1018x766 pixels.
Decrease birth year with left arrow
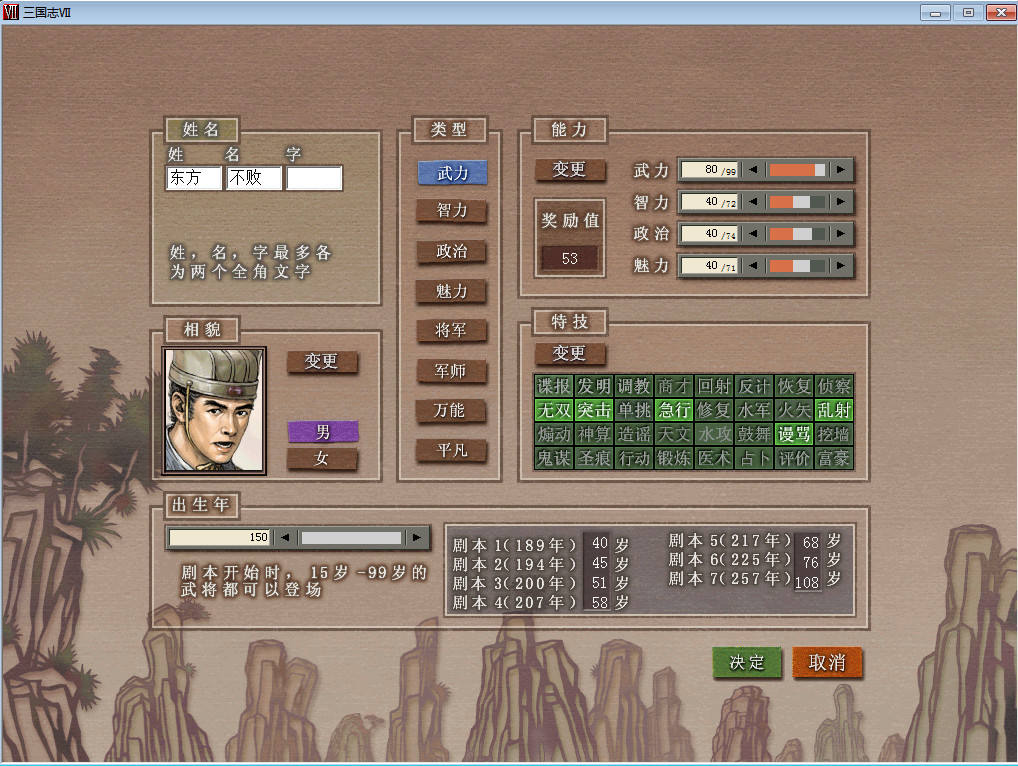click(x=285, y=538)
